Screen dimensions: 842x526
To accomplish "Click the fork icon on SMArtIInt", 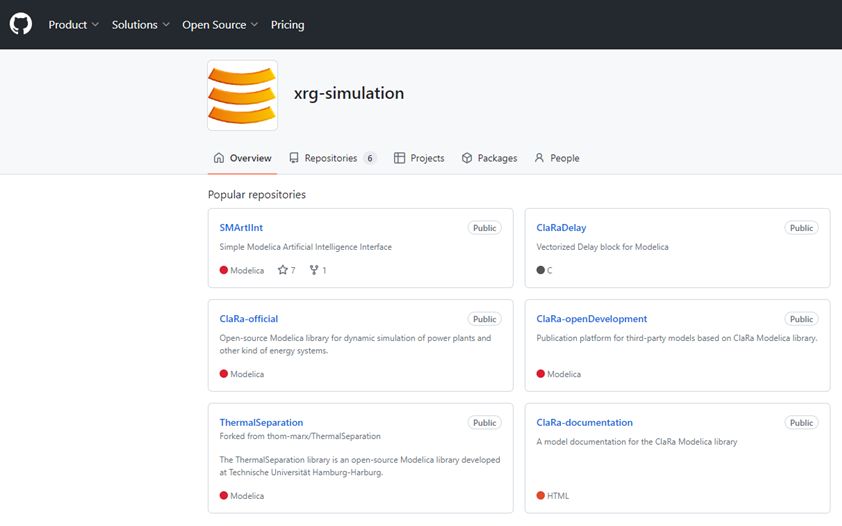I will coord(314,270).
